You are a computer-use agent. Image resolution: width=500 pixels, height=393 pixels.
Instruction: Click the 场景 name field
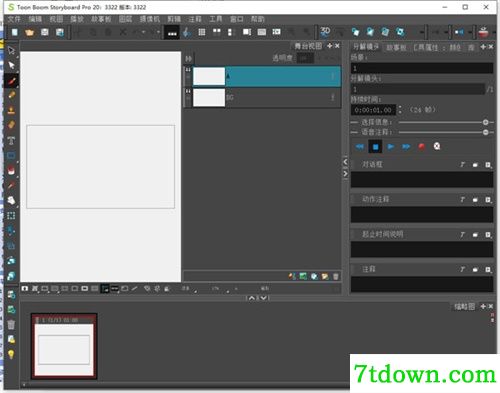tap(422, 68)
